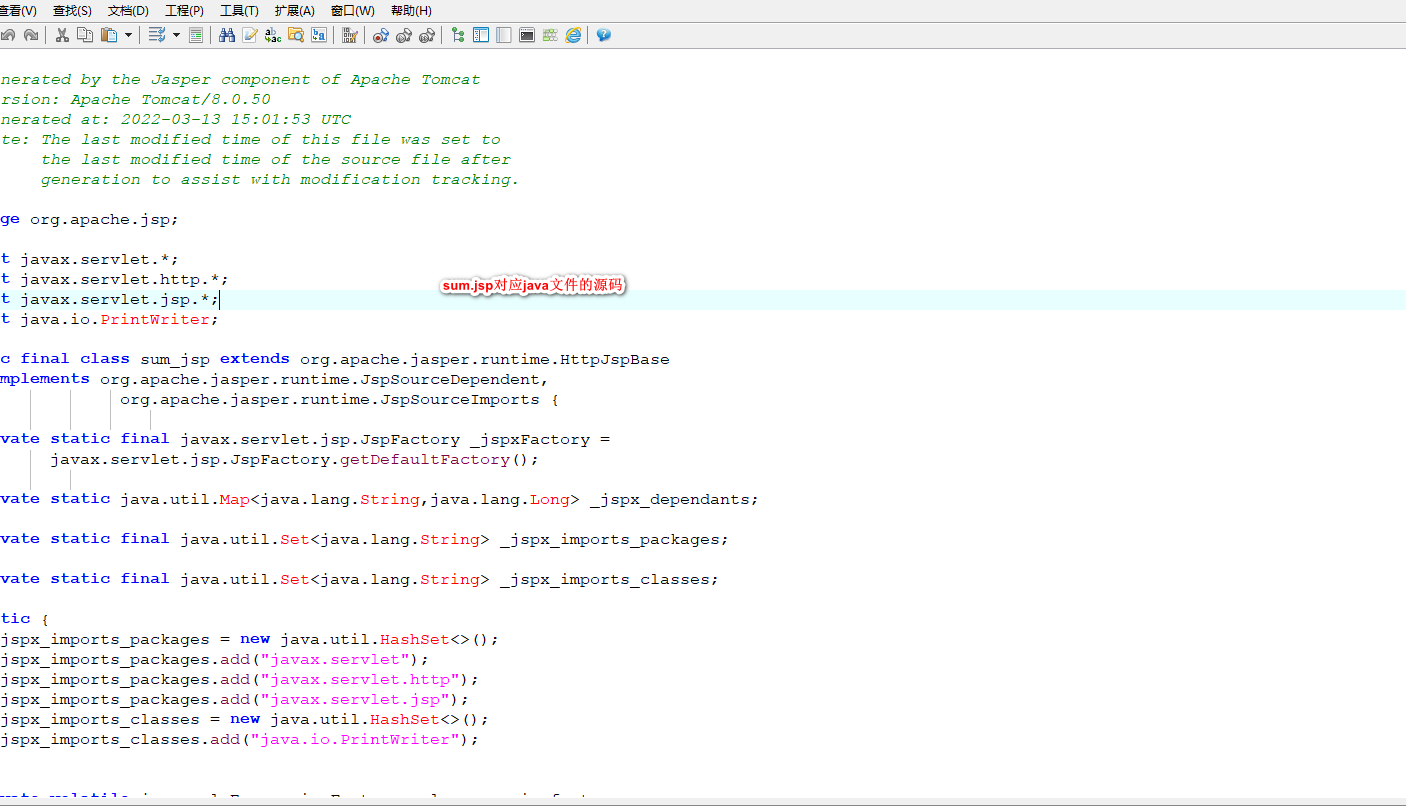
Task: Show the outline tree icon
Action: [x=458, y=35]
